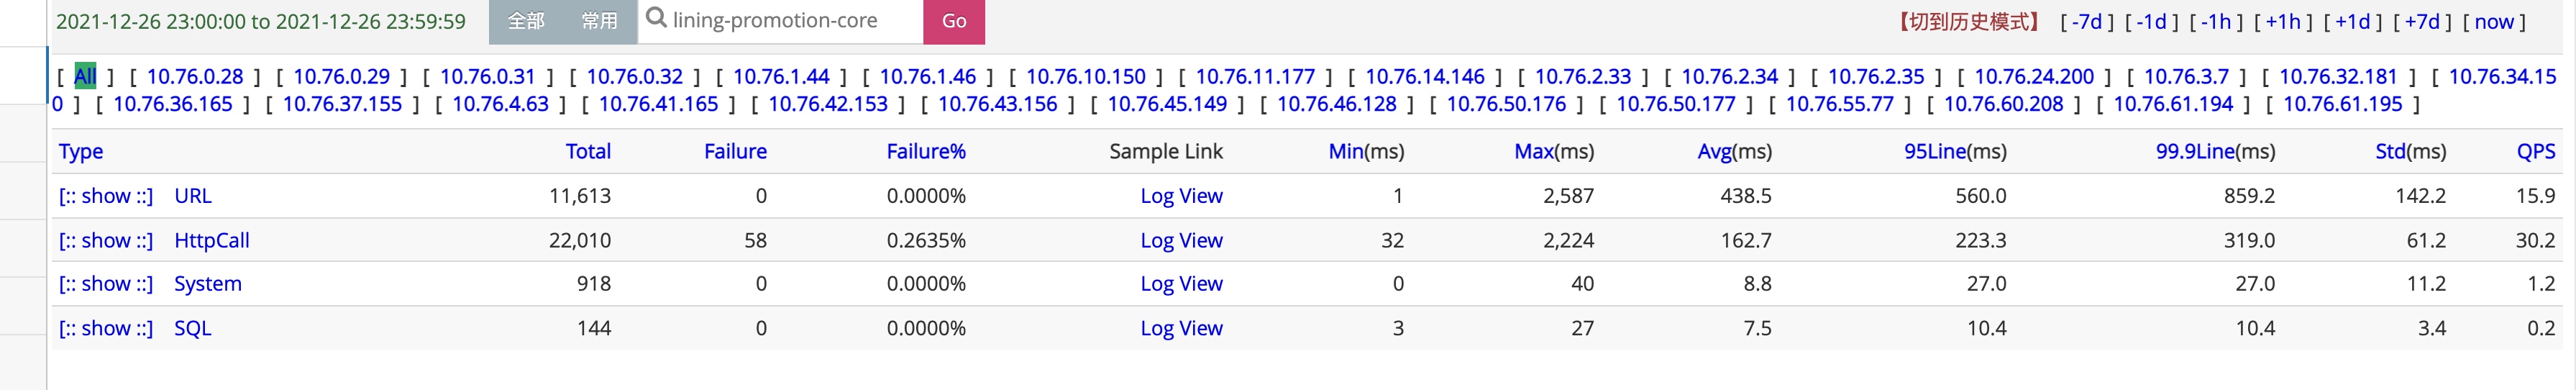Open Log View for HttpCall
Image resolution: width=2576 pixels, height=390 pixels.
1181,240
